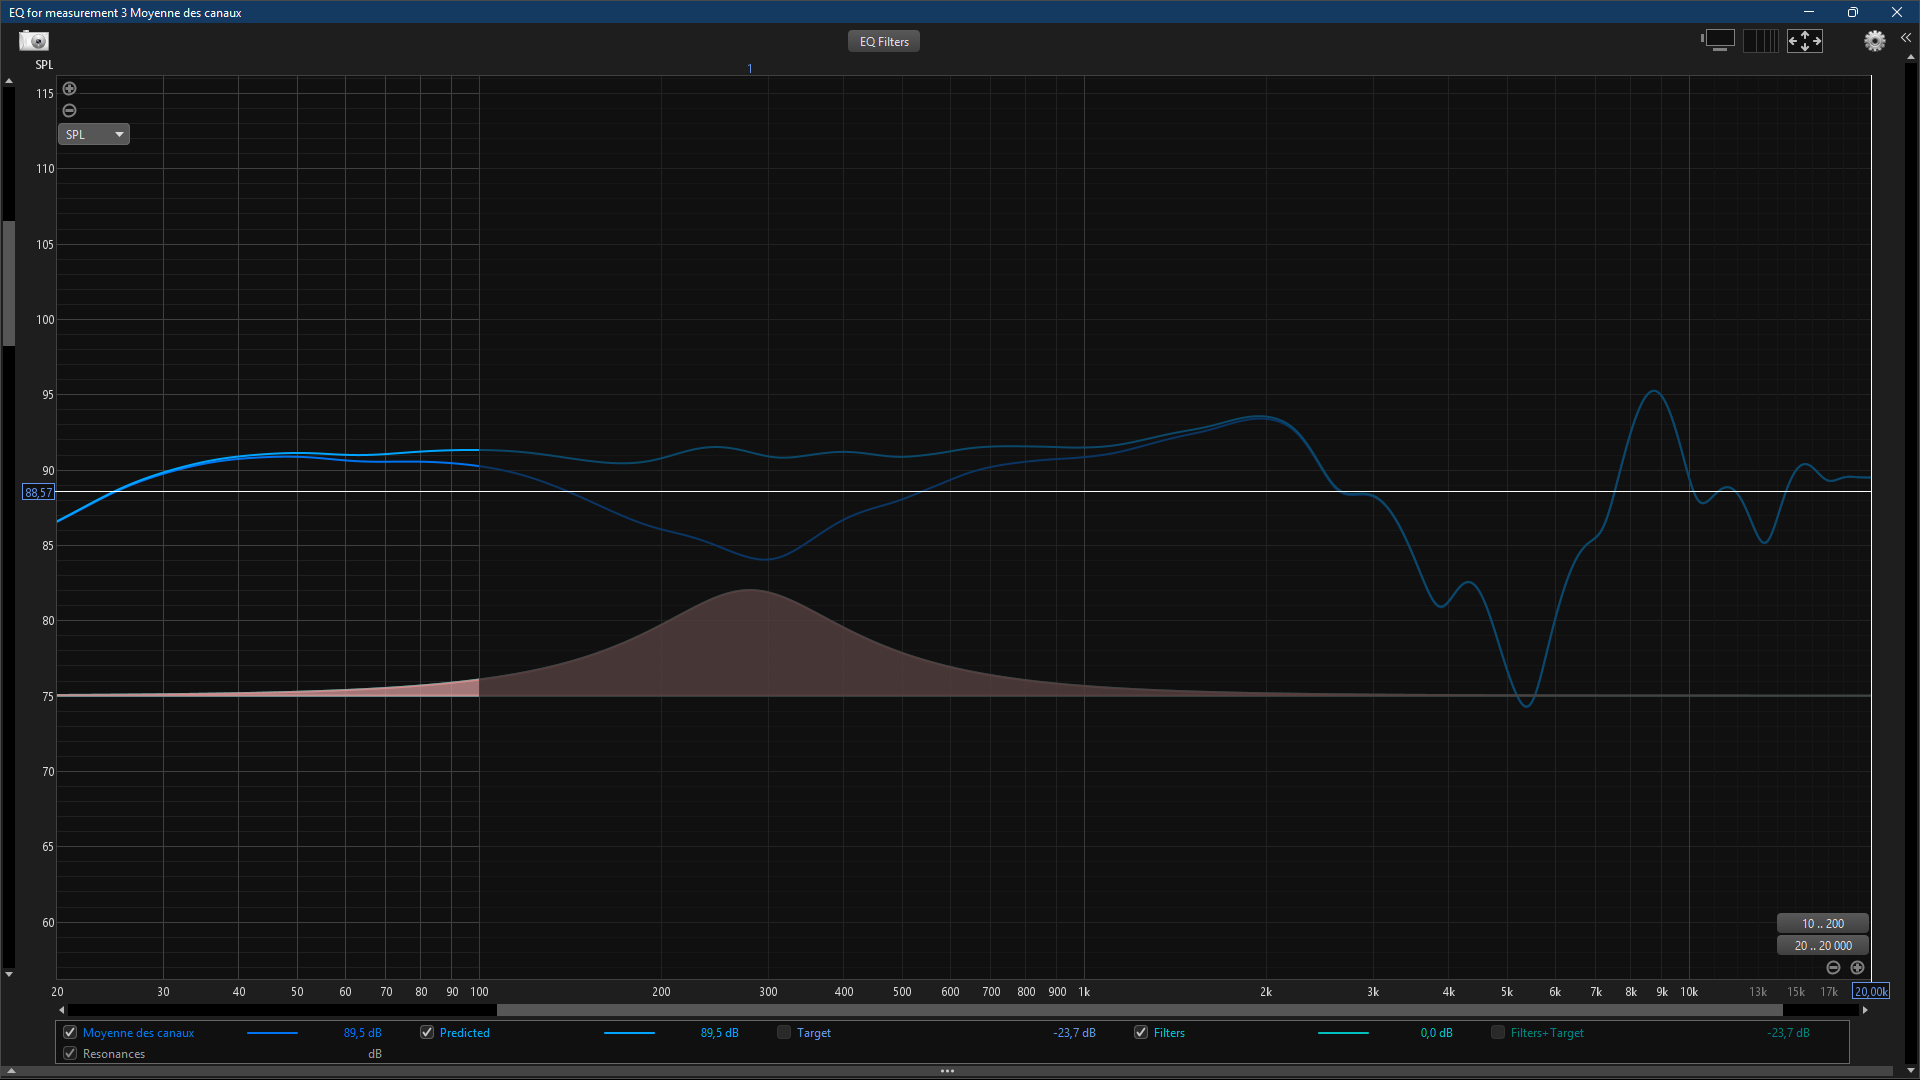Open the SPL axis type dropdown
The image size is (1920, 1080).
tap(94, 135)
